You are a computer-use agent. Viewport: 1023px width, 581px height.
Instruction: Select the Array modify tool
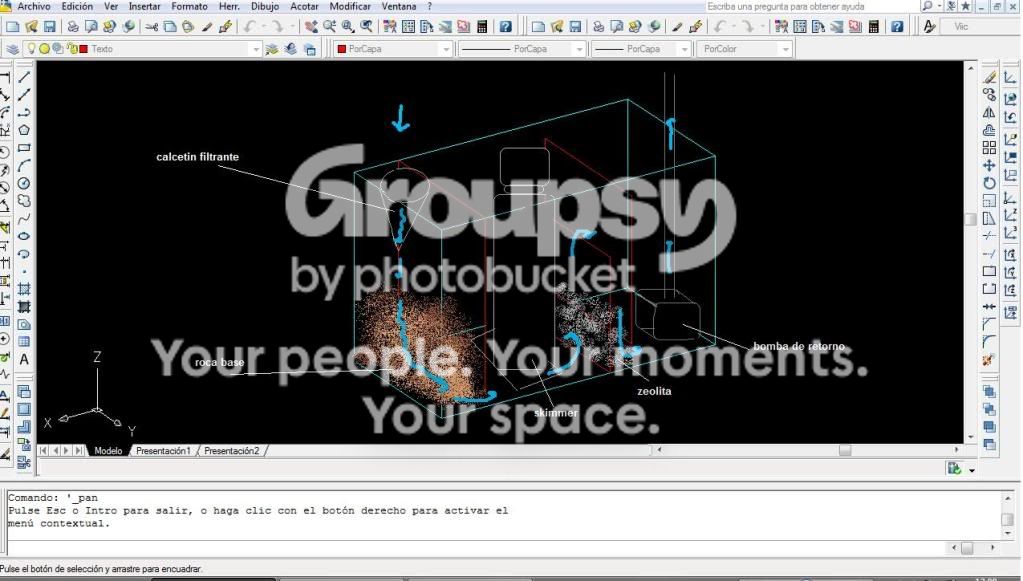click(x=990, y=148)
